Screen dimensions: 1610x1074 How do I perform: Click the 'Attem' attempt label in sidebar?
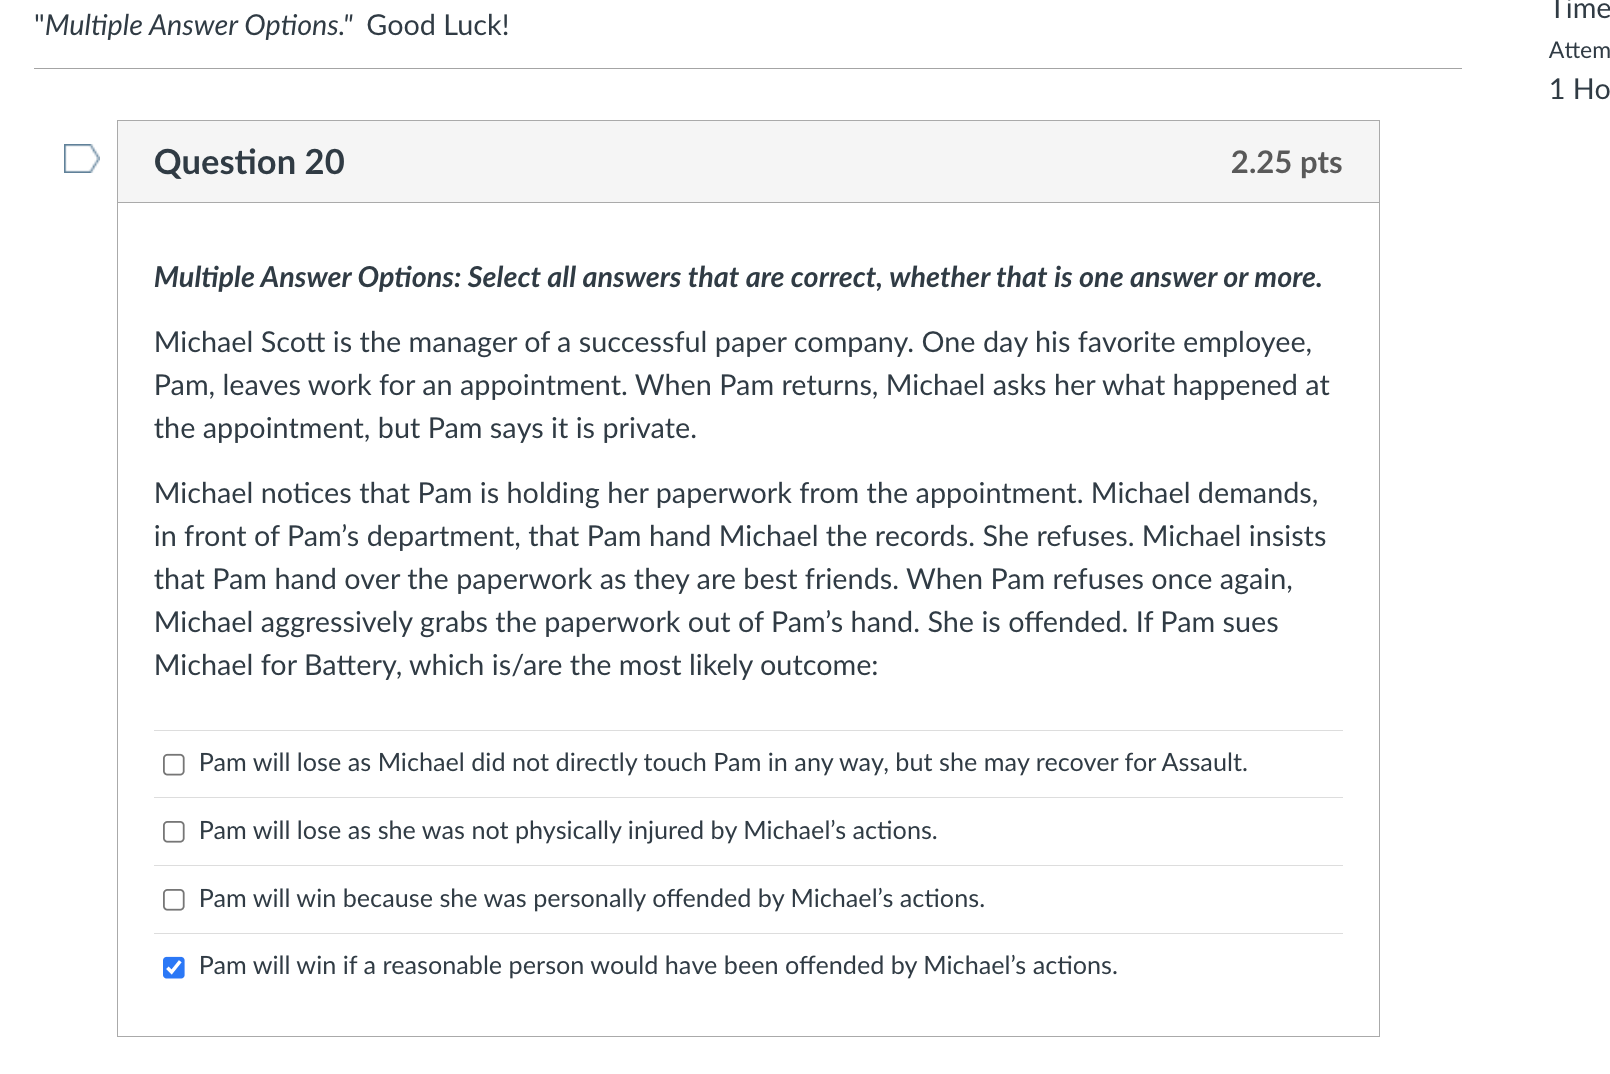coord(1579,50)
